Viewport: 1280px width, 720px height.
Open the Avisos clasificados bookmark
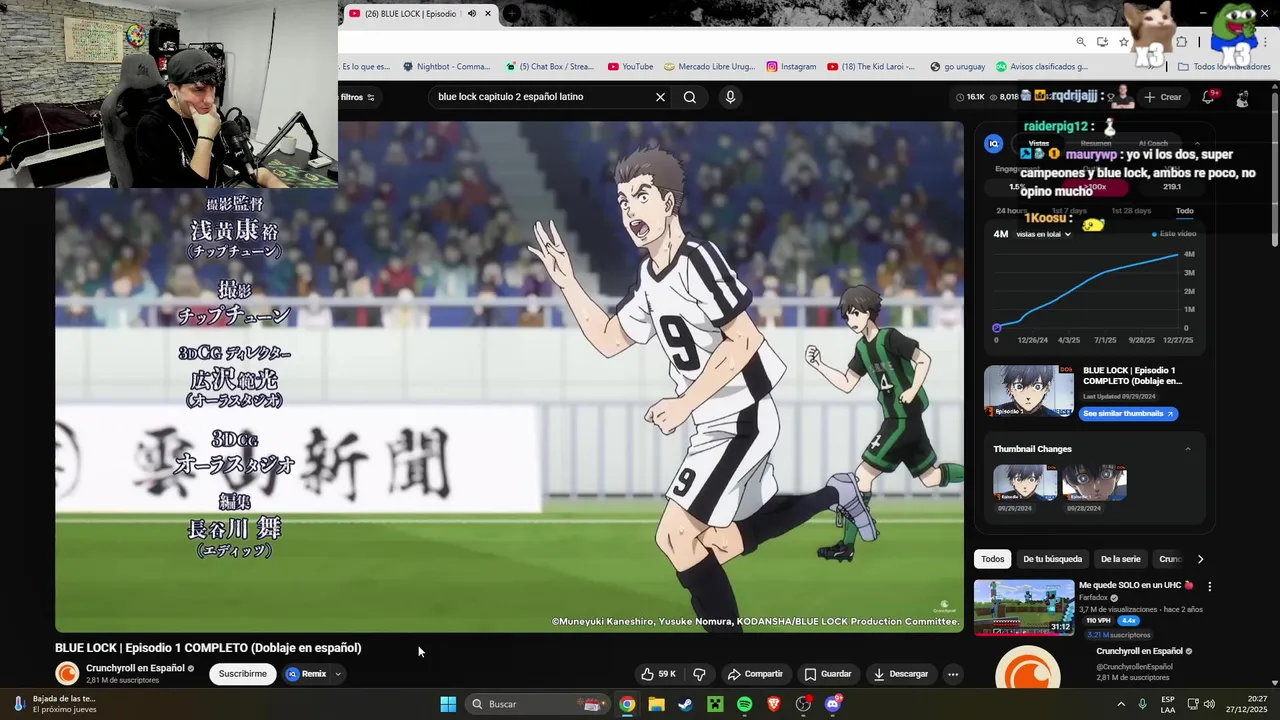tap(1042, 67)
